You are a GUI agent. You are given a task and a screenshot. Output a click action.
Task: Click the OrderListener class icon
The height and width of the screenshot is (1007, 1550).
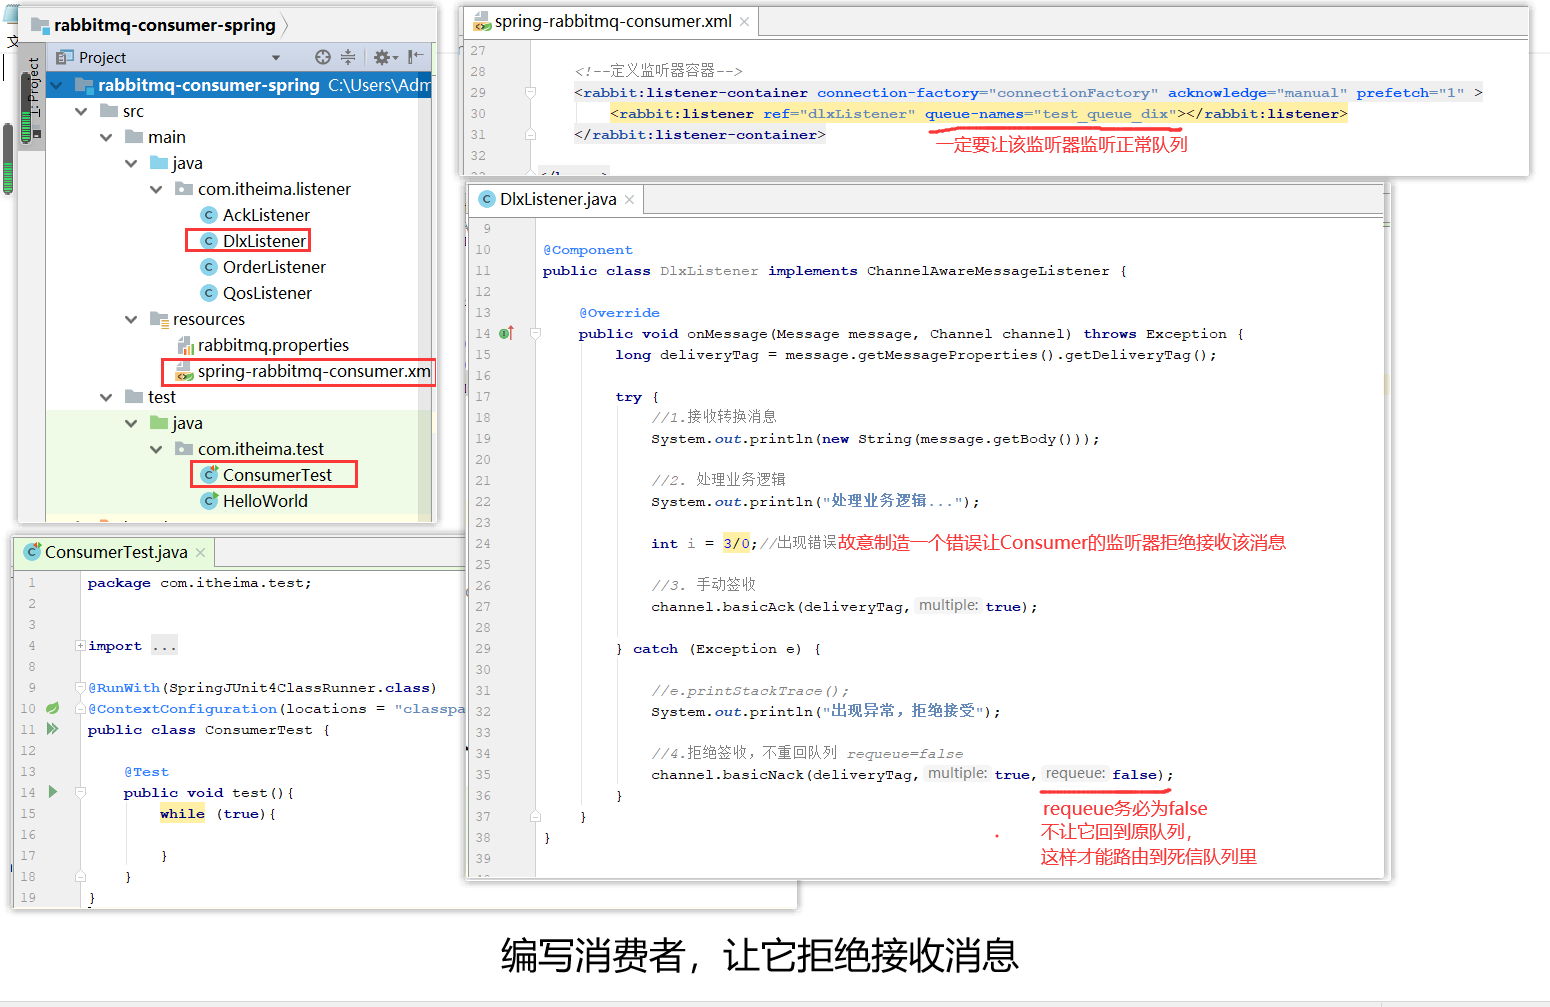(209, 267)
